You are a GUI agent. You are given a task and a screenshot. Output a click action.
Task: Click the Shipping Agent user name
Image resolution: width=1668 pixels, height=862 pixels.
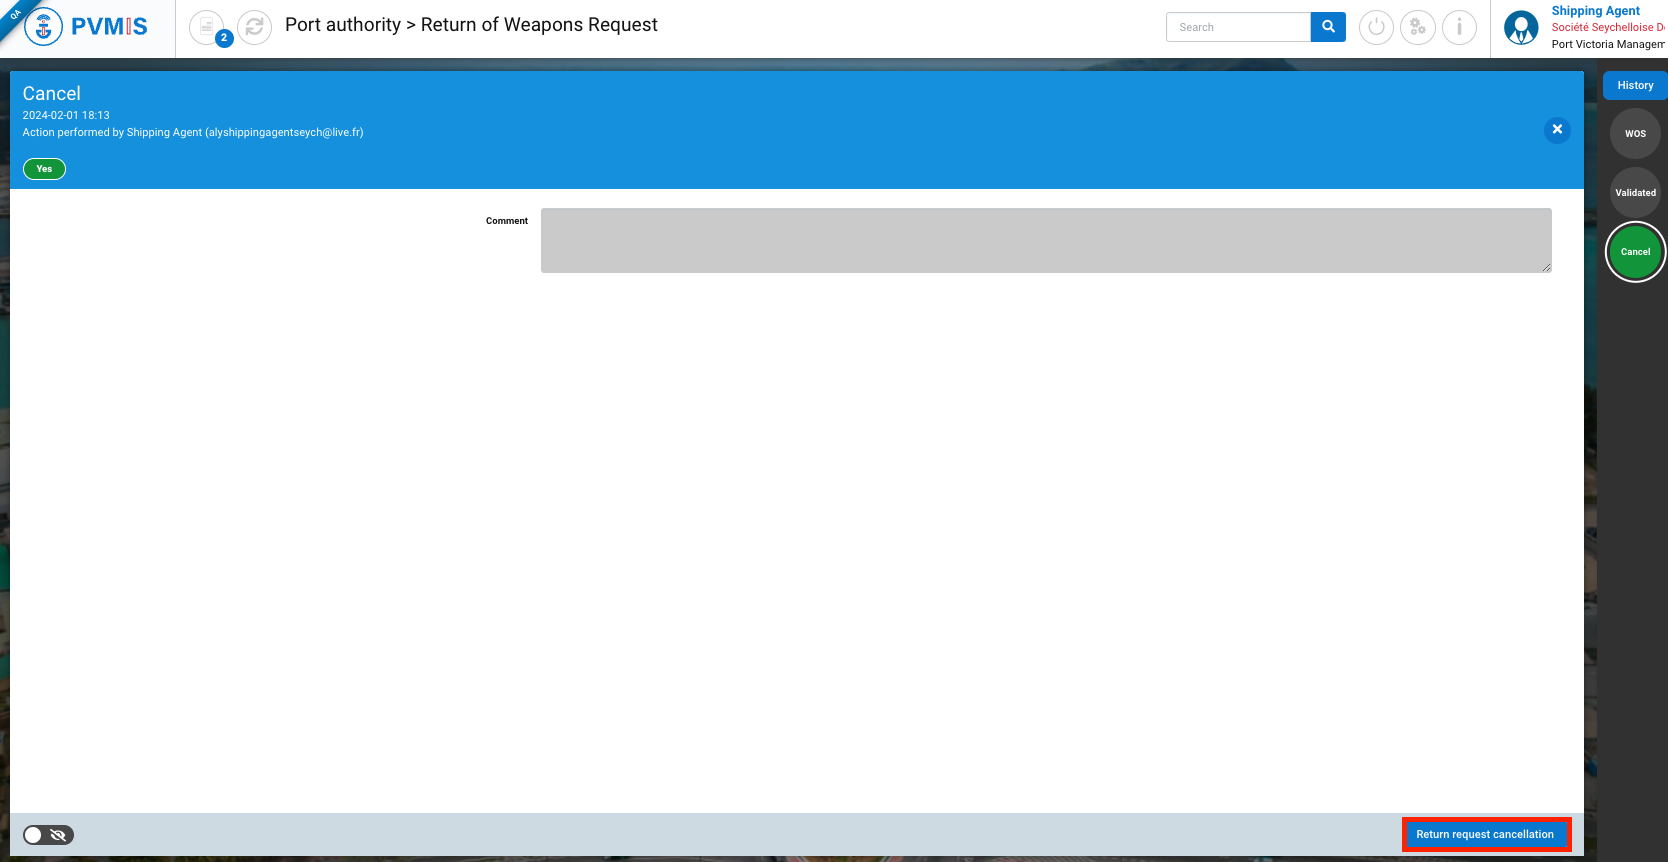coord(1595,11)
